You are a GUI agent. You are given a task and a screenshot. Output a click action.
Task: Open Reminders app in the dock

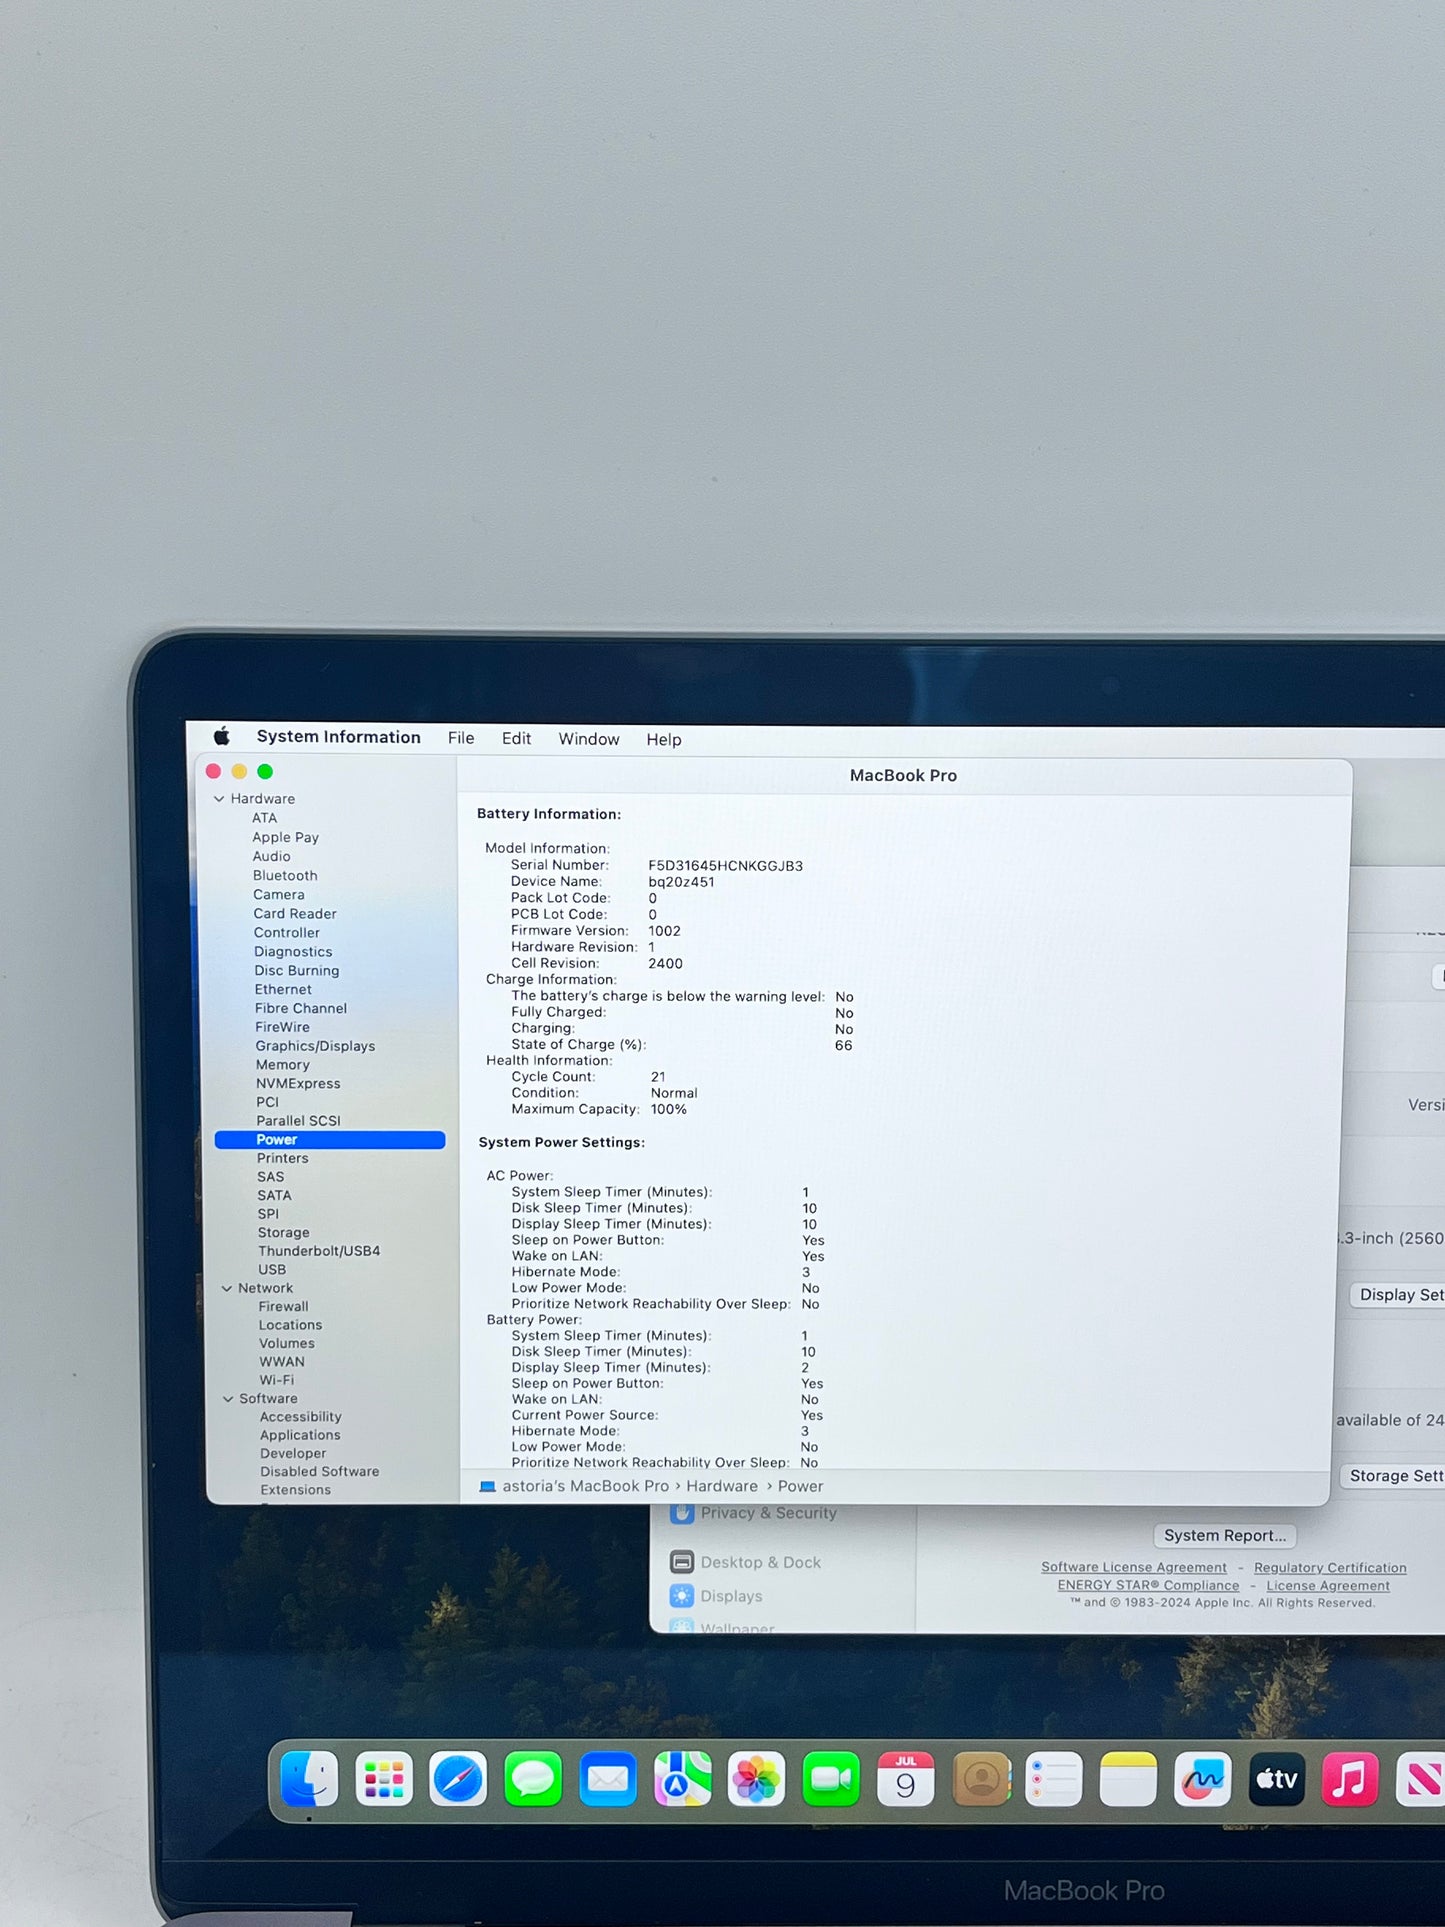[1054, 1779]
